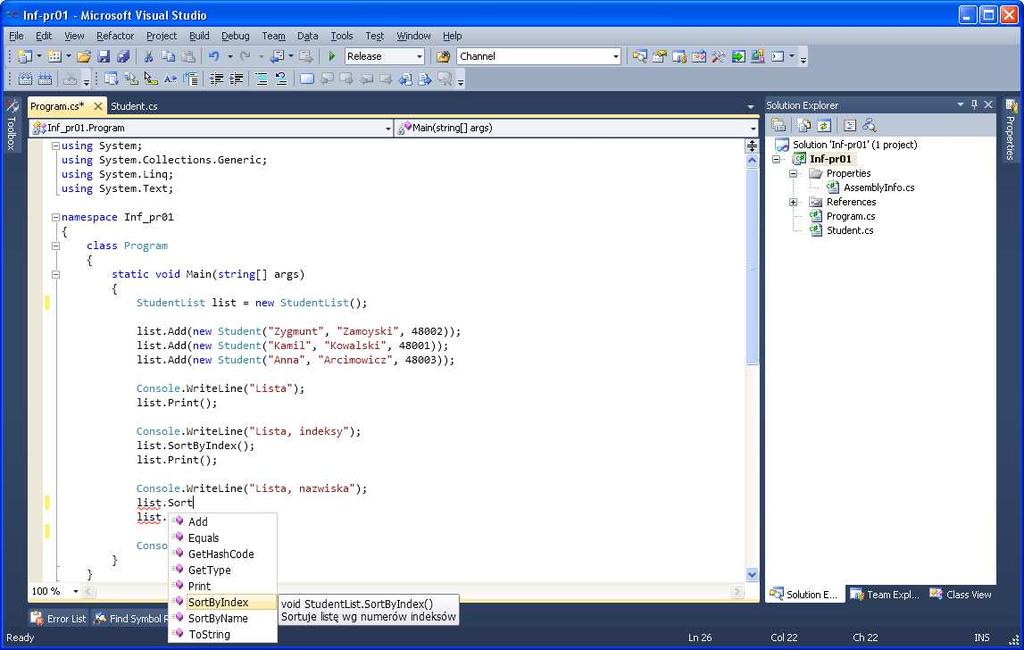This screenshot has height=650, width=1024.
Task: Select Program.cs in the solution tree
Action: pyautogui.click(x=850, y=216)
